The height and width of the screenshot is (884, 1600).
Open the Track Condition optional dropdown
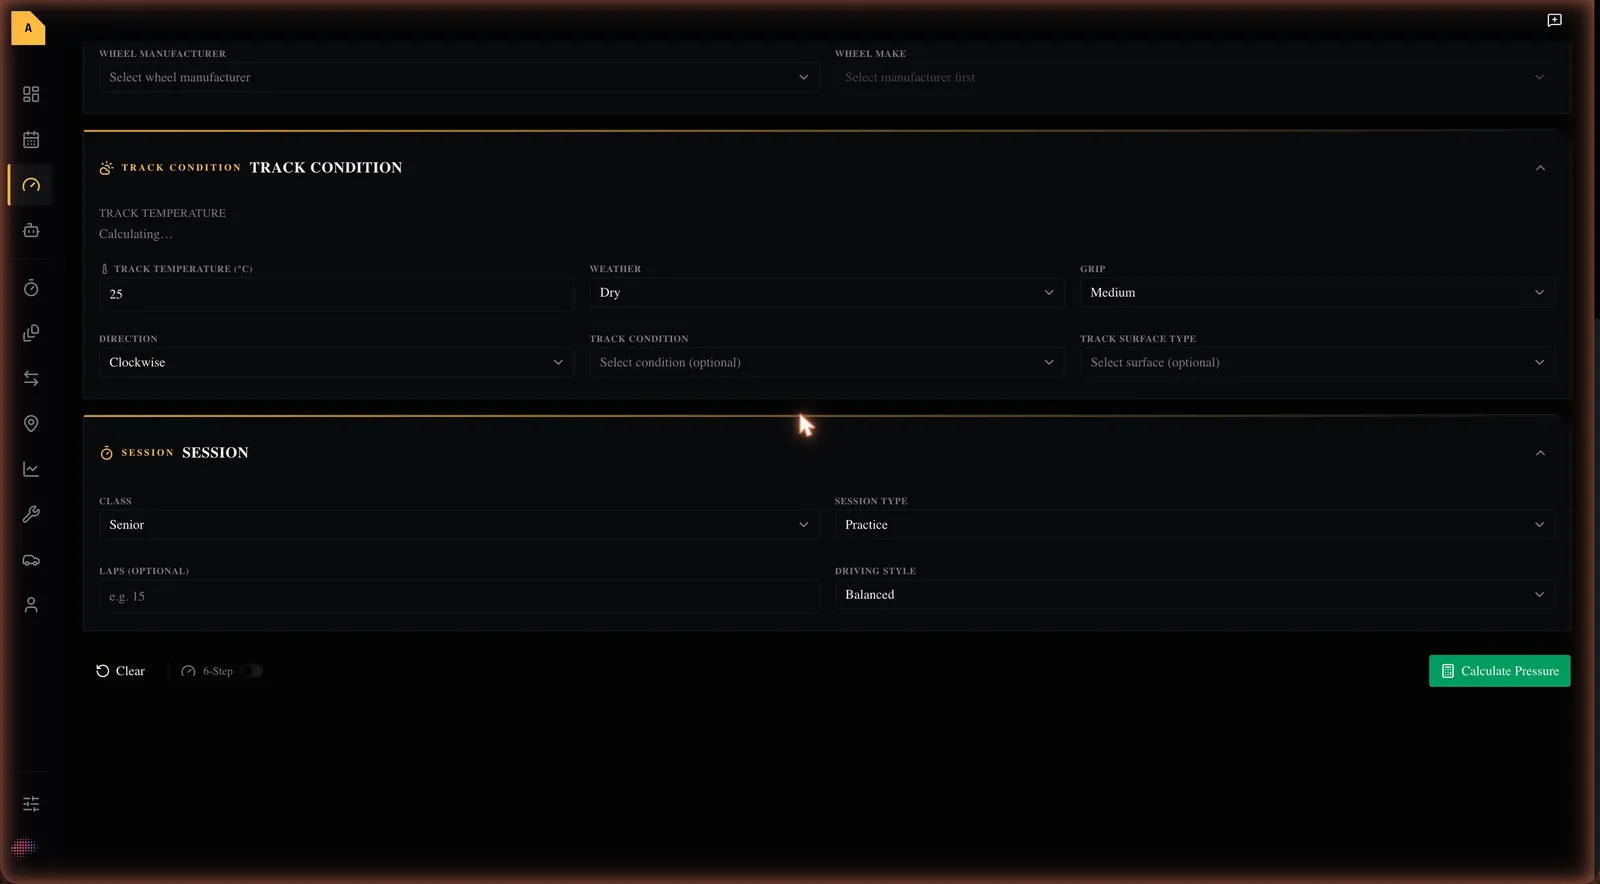click(x=827, y=362)
